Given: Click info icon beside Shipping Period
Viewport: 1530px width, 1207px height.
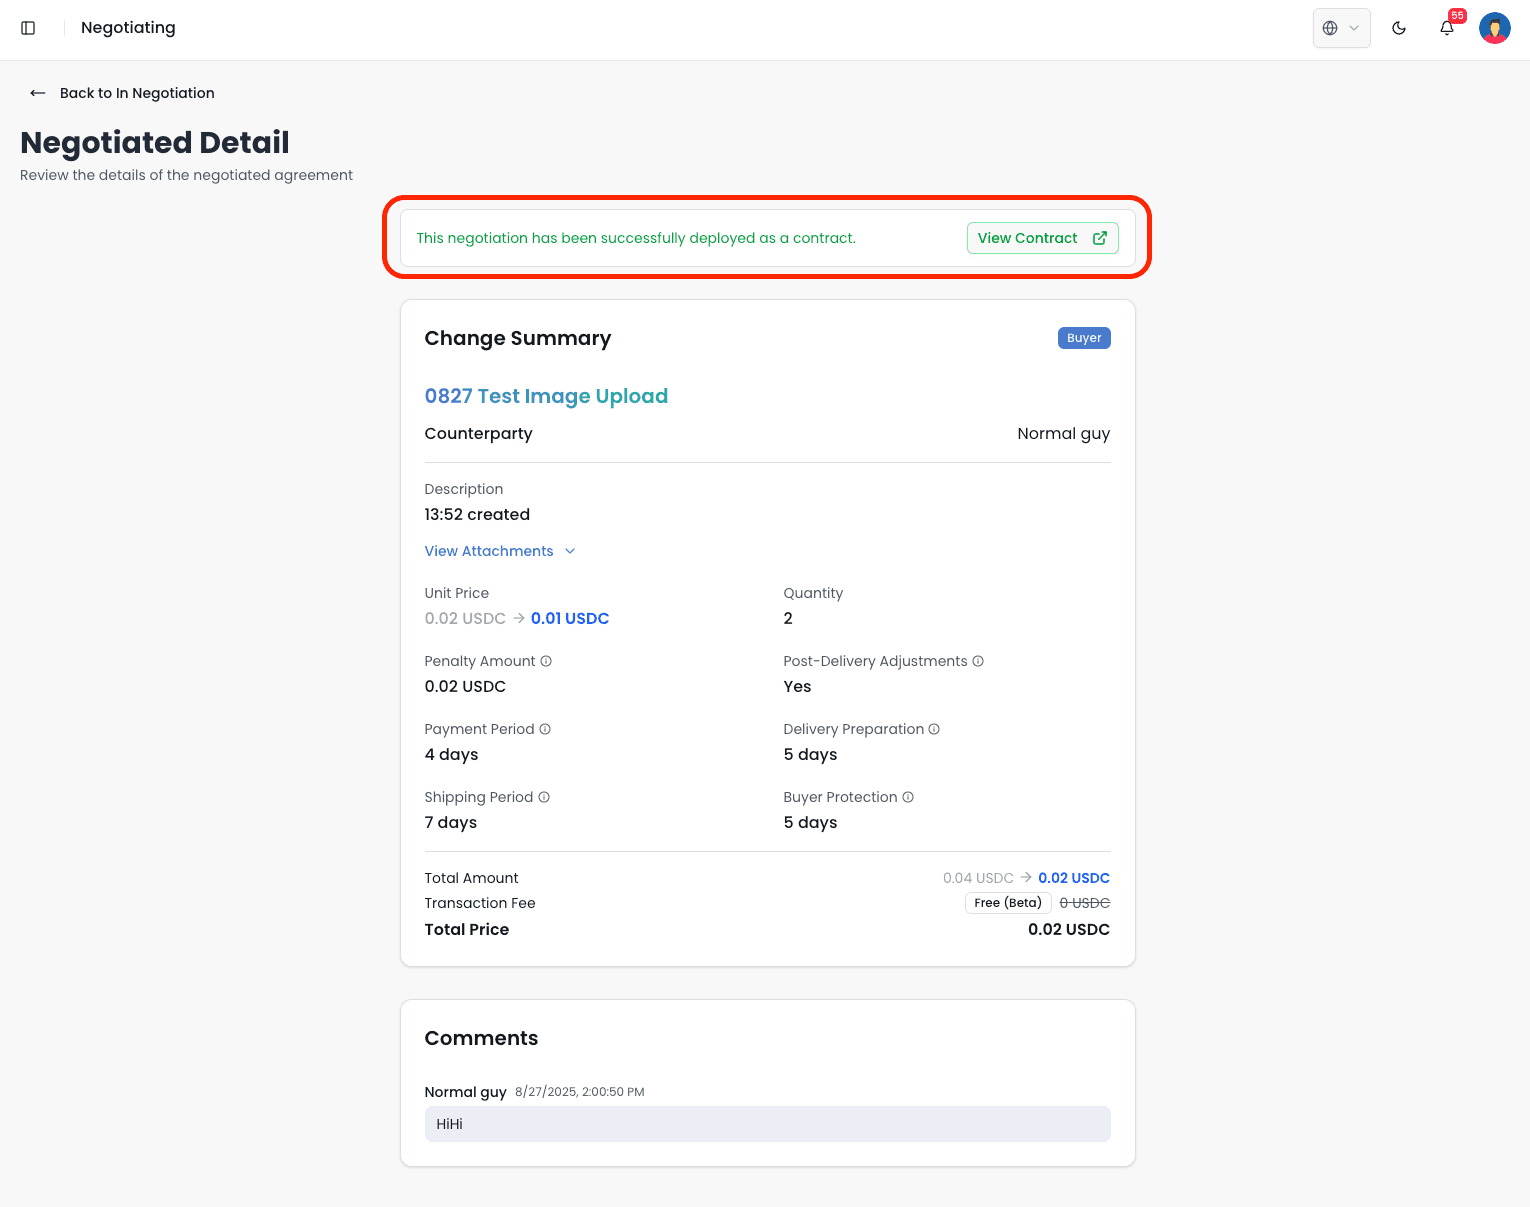Looking at the screenshot, I should point(544,797).
